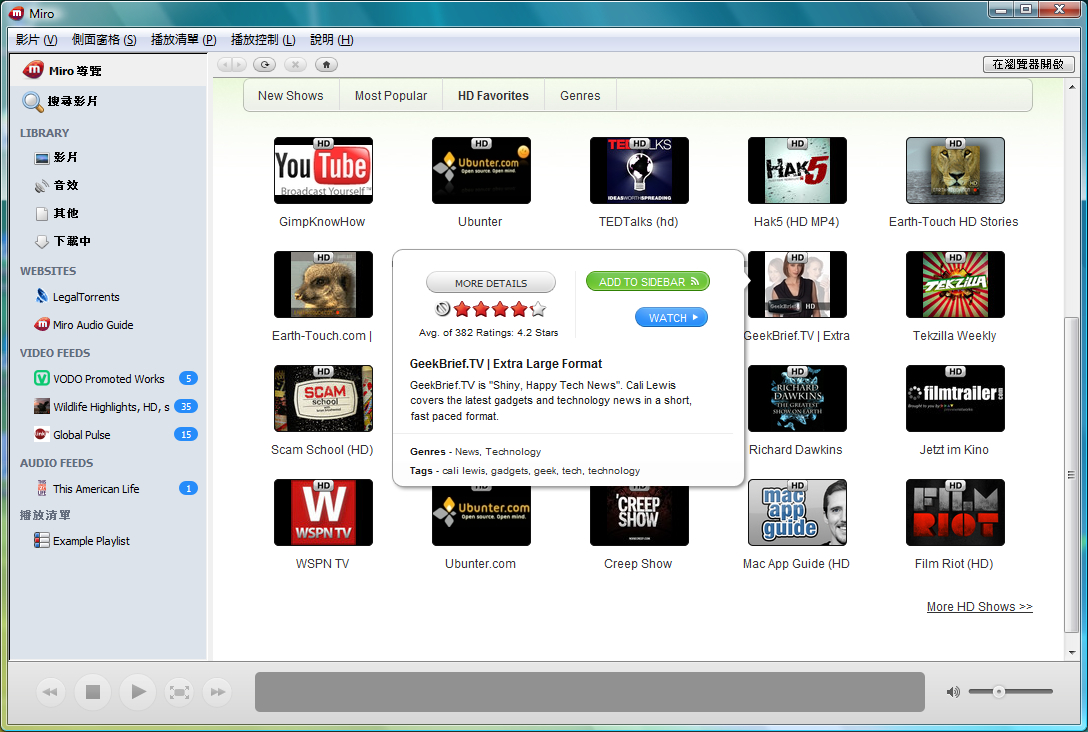Open the Richard Dawkins thumbnail

pos(797,398)
